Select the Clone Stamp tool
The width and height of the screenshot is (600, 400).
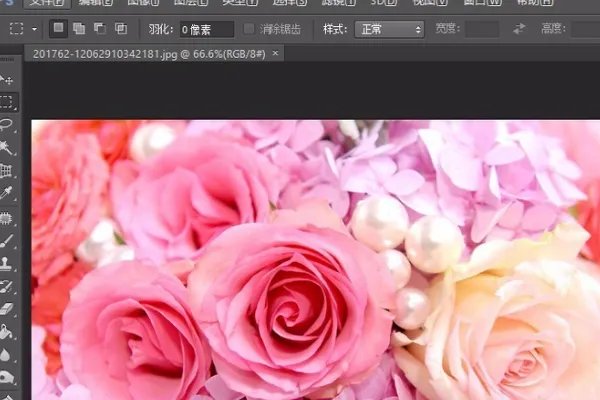[7, 264]
